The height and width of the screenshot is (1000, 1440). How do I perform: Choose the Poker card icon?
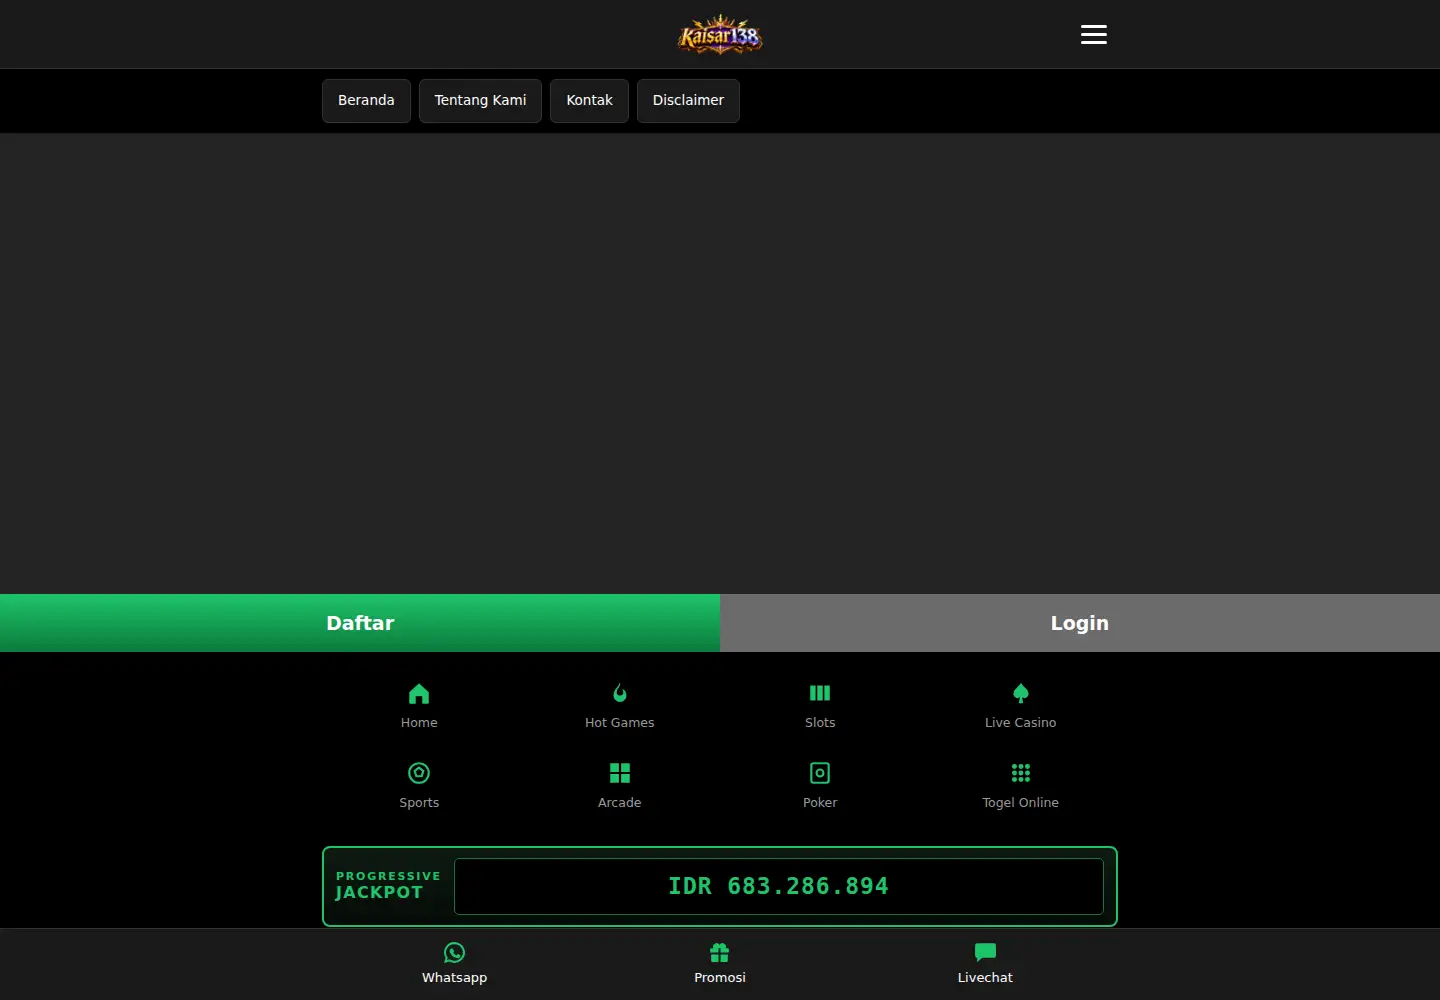tap(820, 773)
